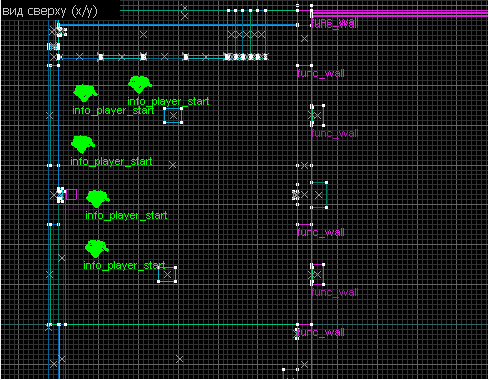Select the topmost info_player_start entity icon

point(140,84)
